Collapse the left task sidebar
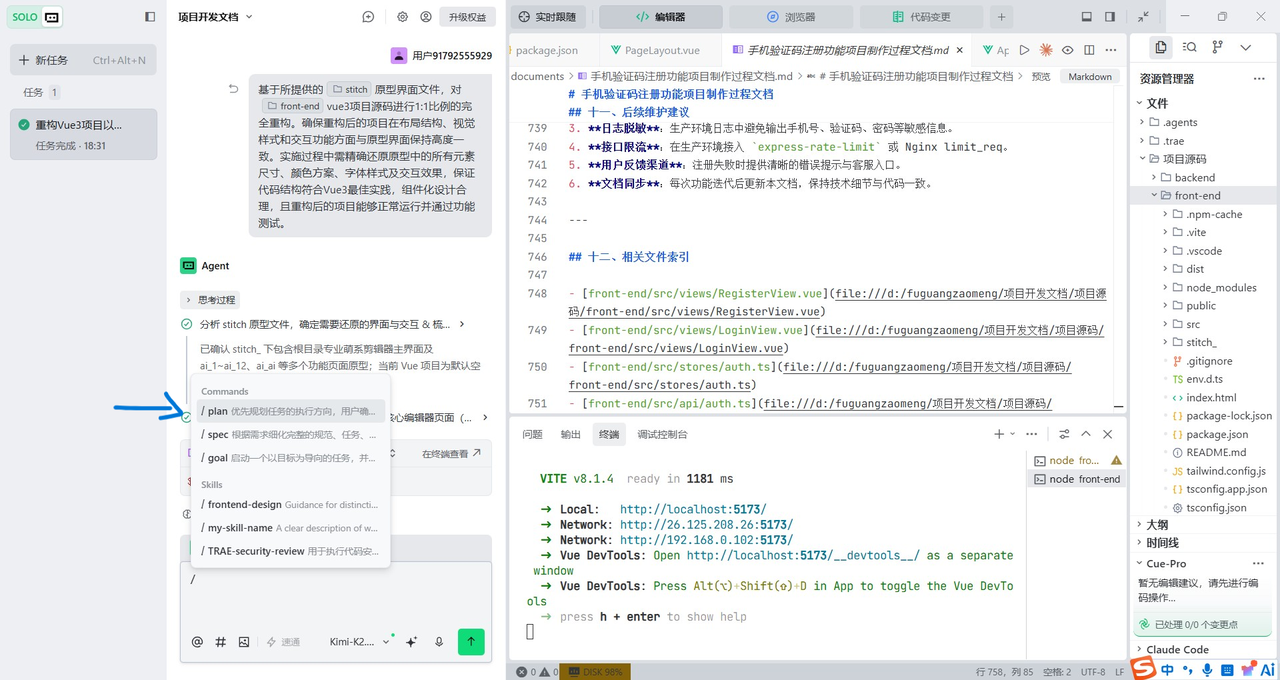 [x=150, y=17]
